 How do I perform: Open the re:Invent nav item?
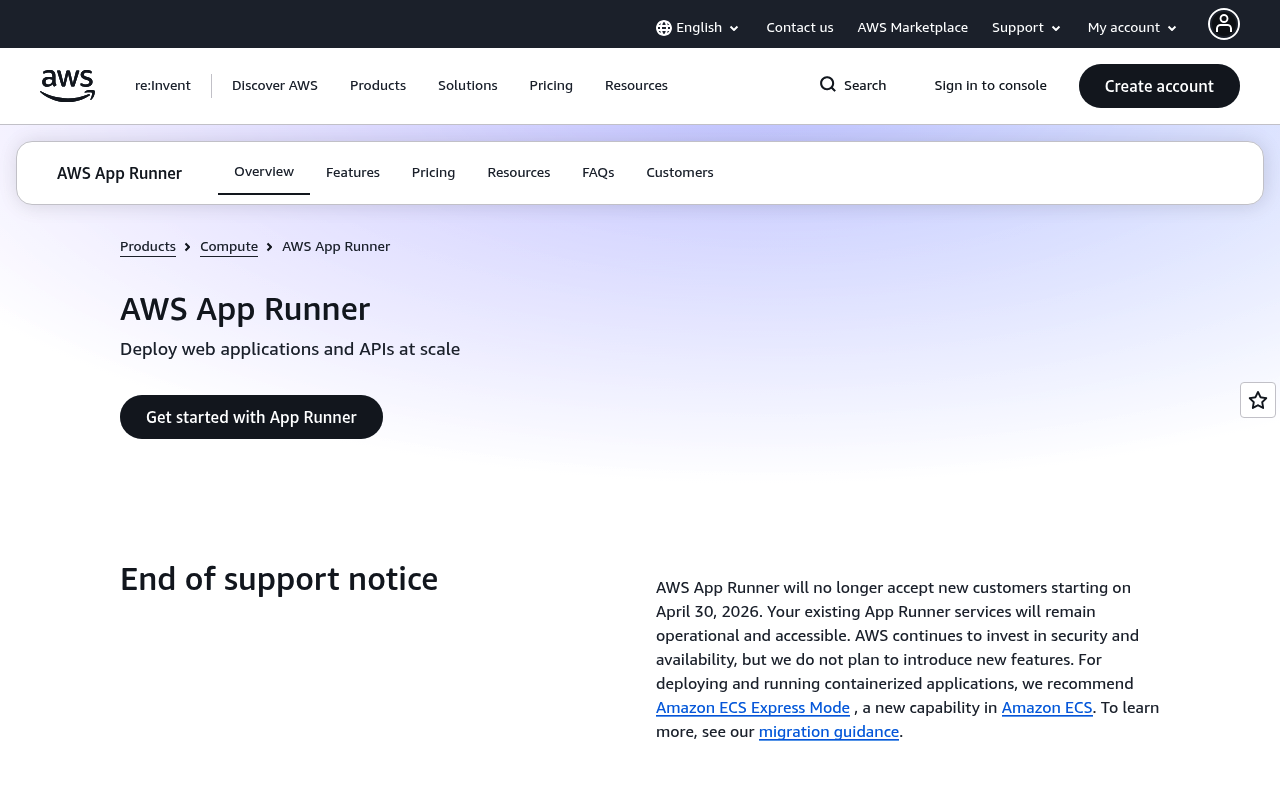pyautogui.click(x=163, y=86)
